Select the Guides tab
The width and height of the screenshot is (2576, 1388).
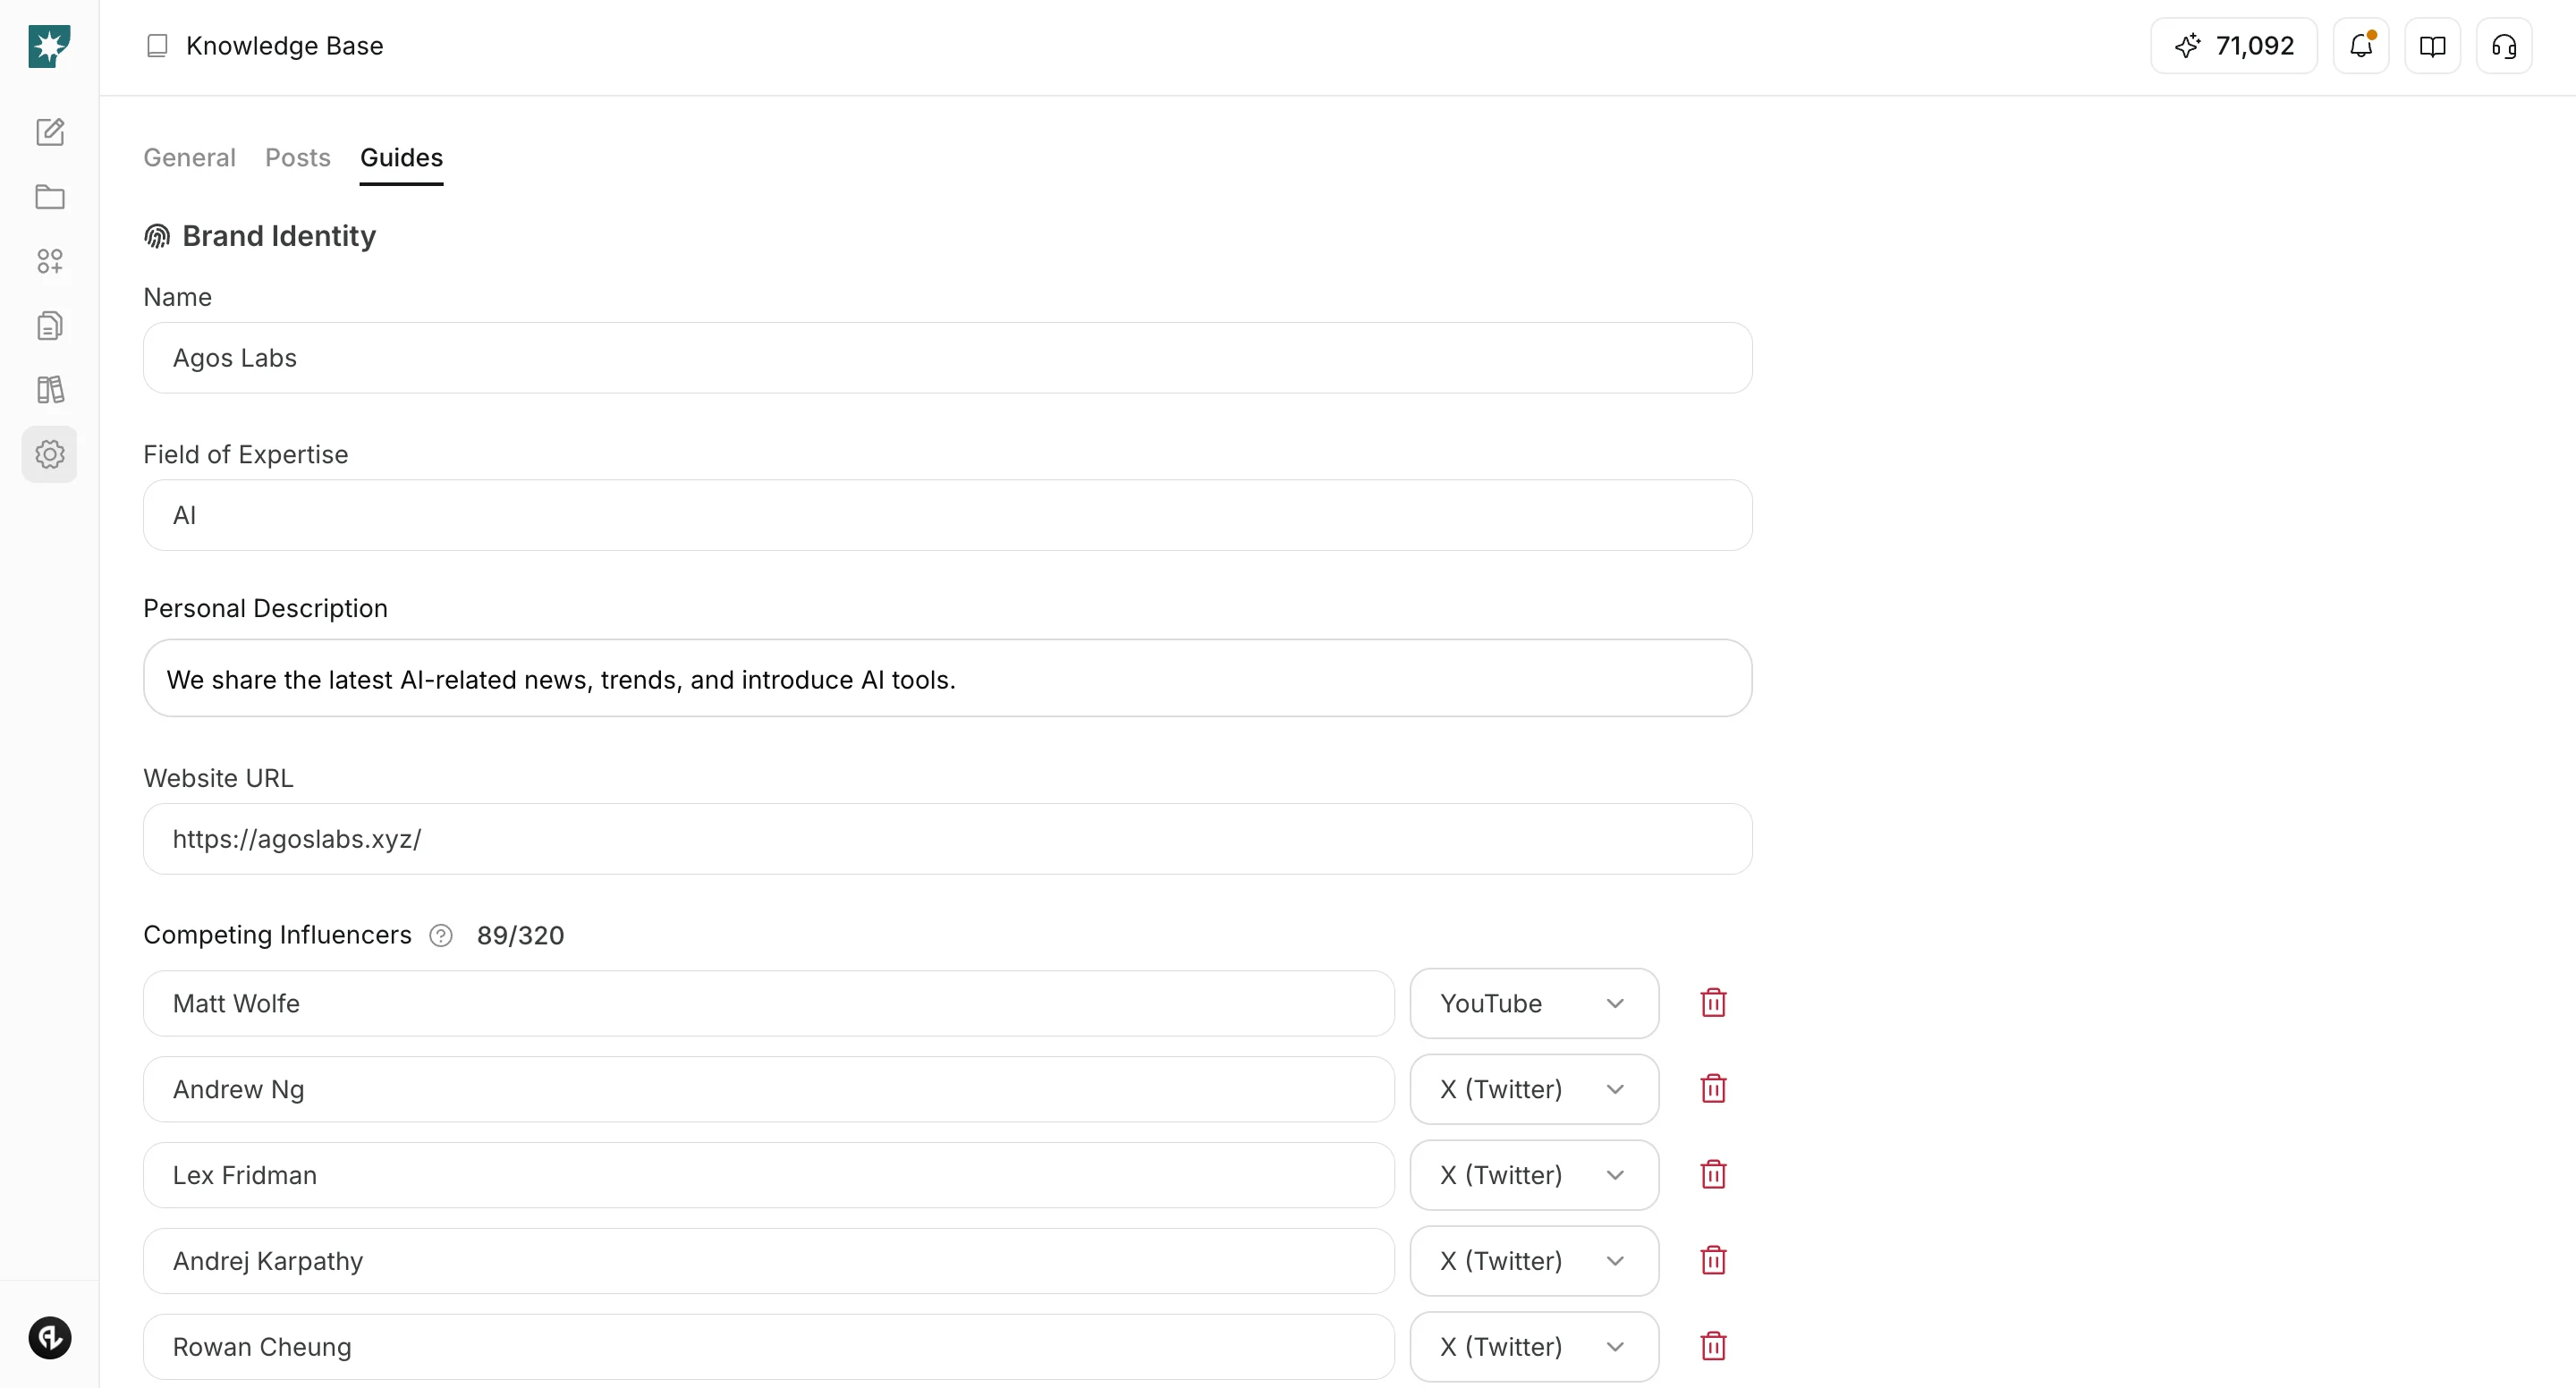tap(401, 158)
